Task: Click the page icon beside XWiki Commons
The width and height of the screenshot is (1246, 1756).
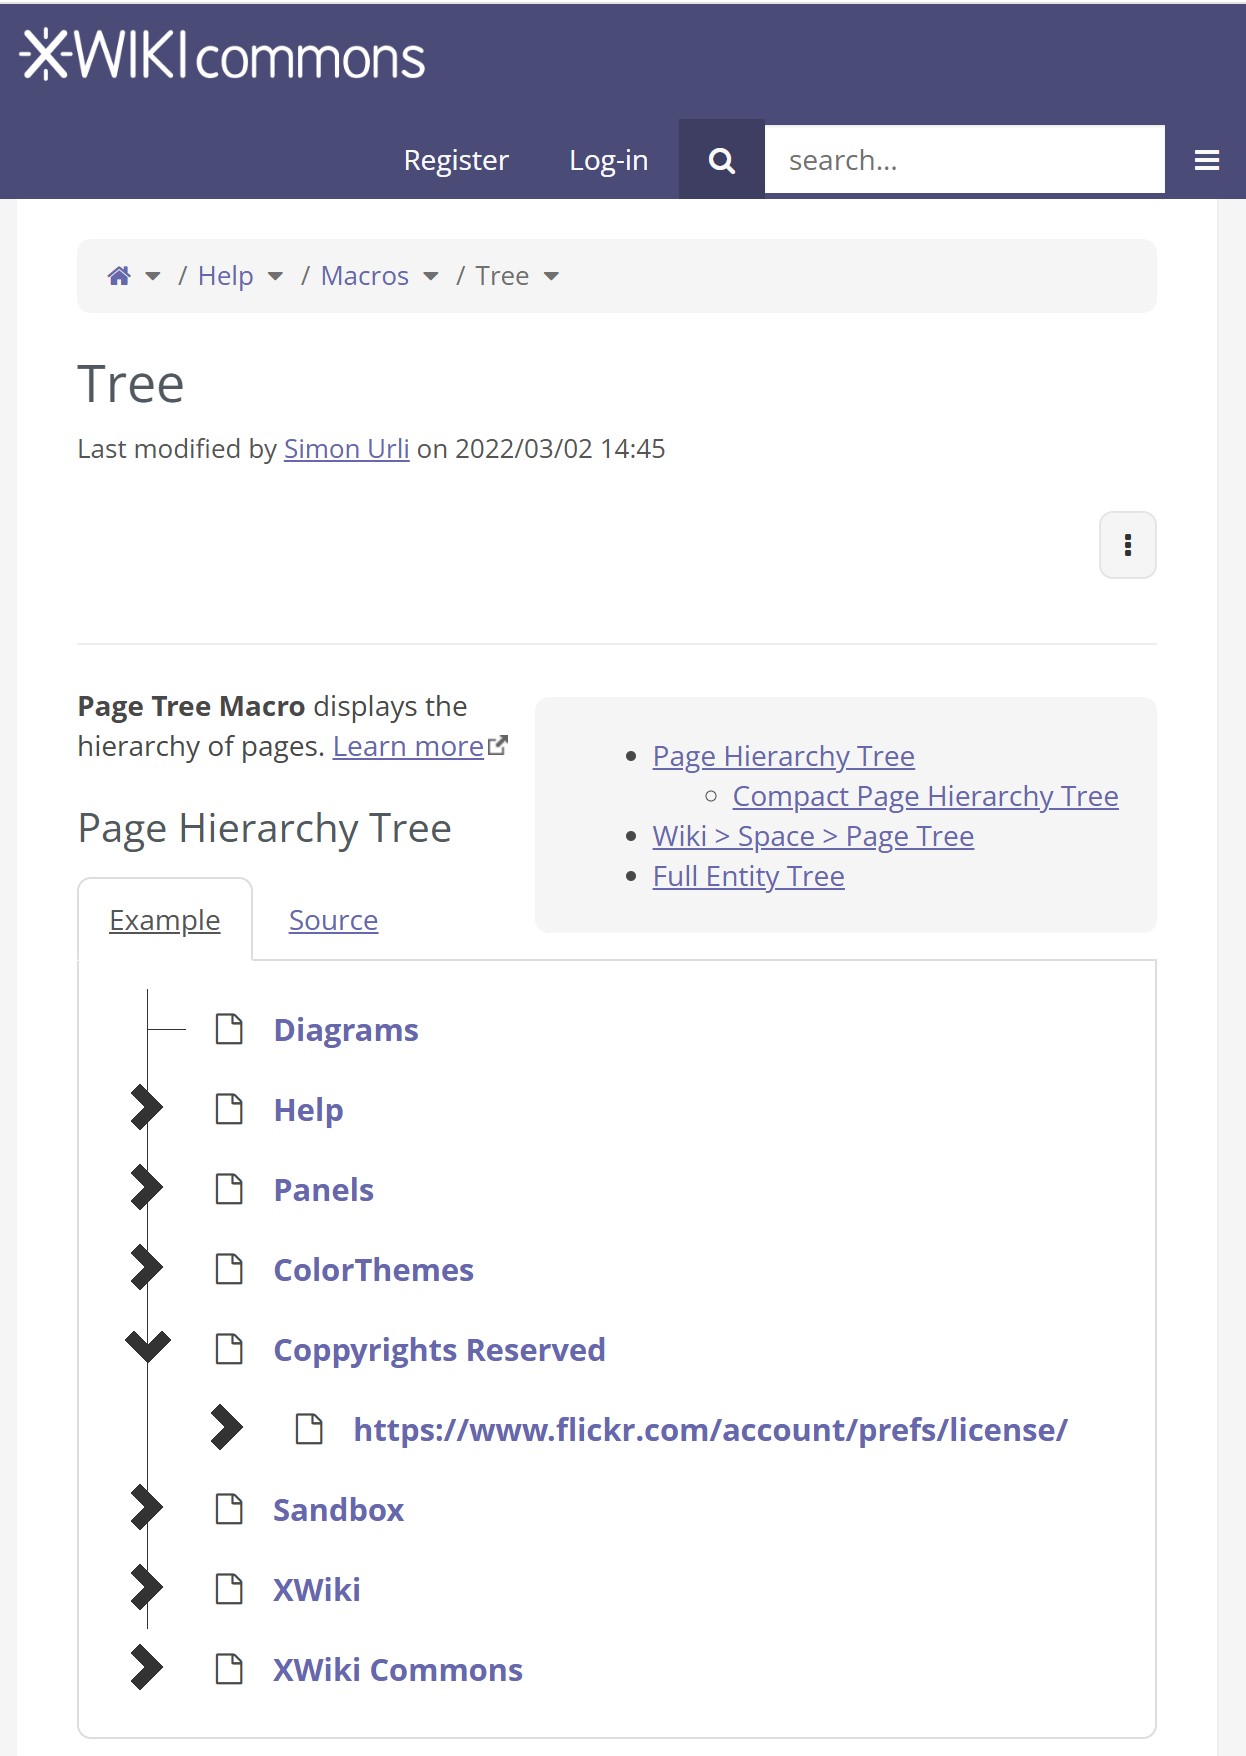Action: 230,1669
